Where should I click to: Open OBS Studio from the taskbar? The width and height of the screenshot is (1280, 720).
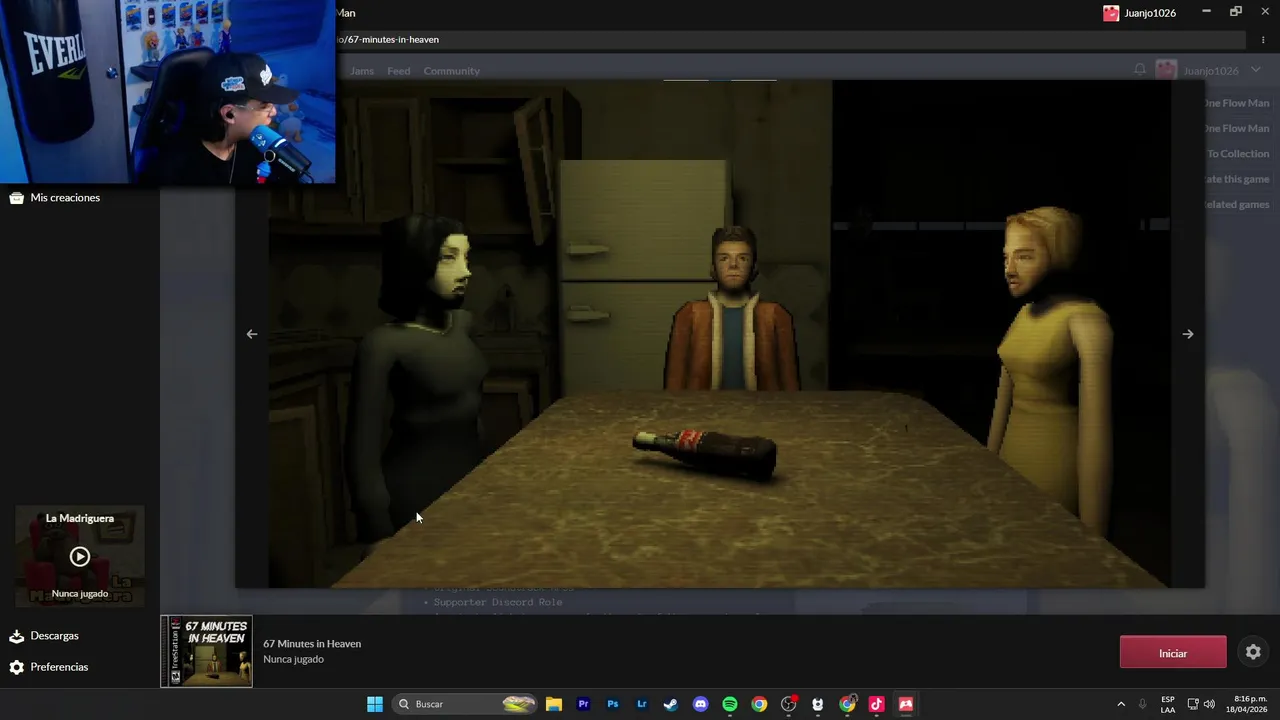click(x=789, y=704)
